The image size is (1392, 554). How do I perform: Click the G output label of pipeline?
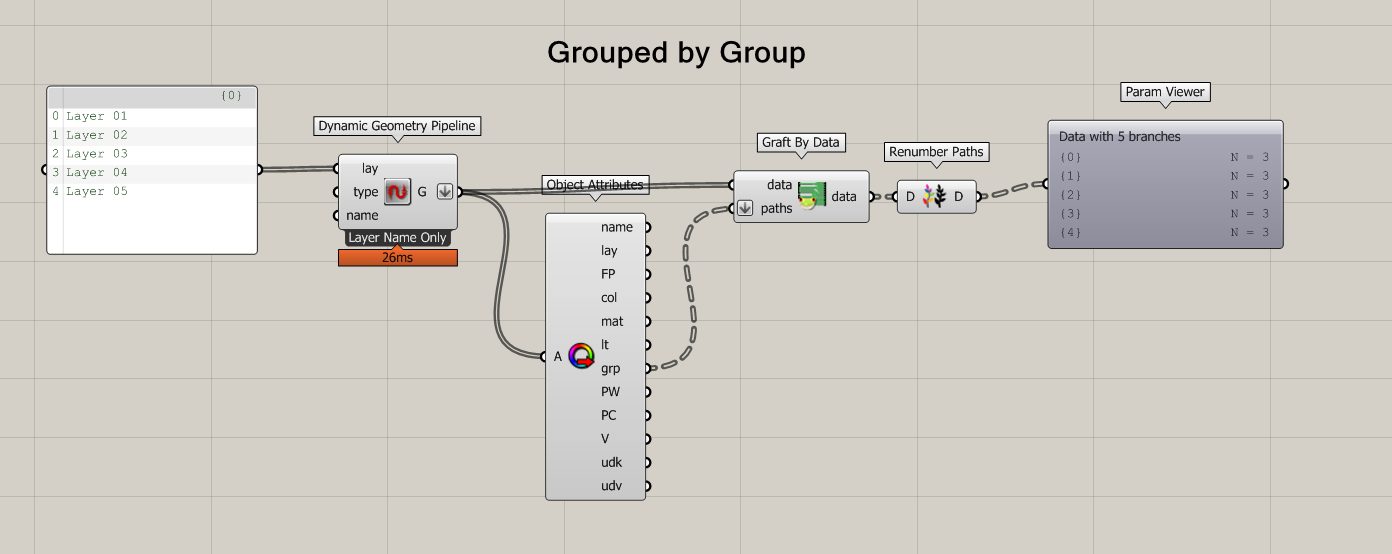422,192
